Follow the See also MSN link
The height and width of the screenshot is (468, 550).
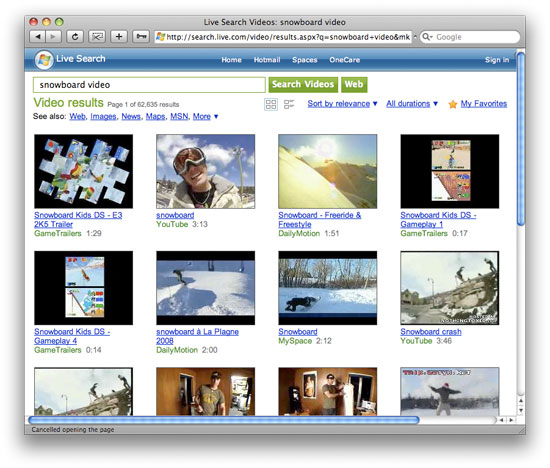179,116
